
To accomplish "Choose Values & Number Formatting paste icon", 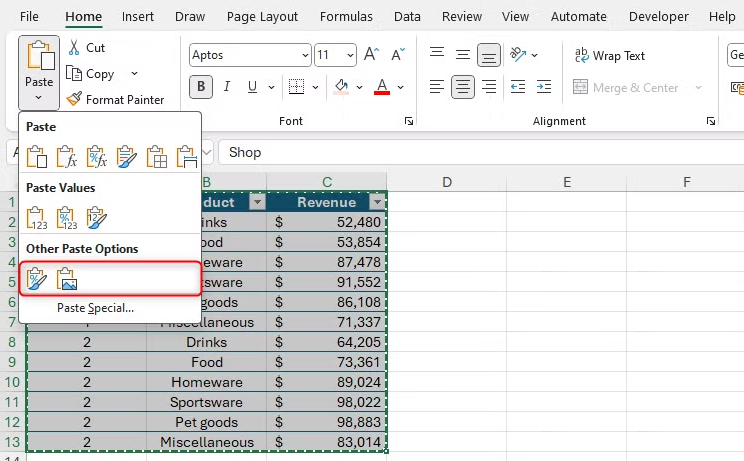I will (67, 218).
